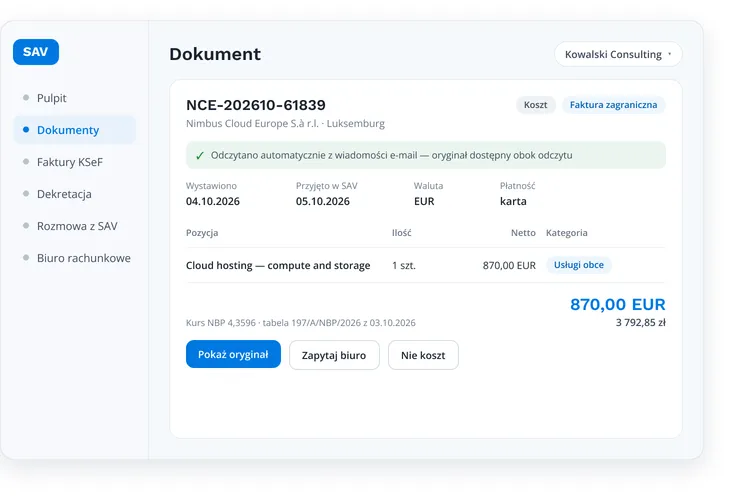Click the quantity 1 szt.
Image resolution: width=732 pixels, height=496 pixels.
click(x=404, y=266)
